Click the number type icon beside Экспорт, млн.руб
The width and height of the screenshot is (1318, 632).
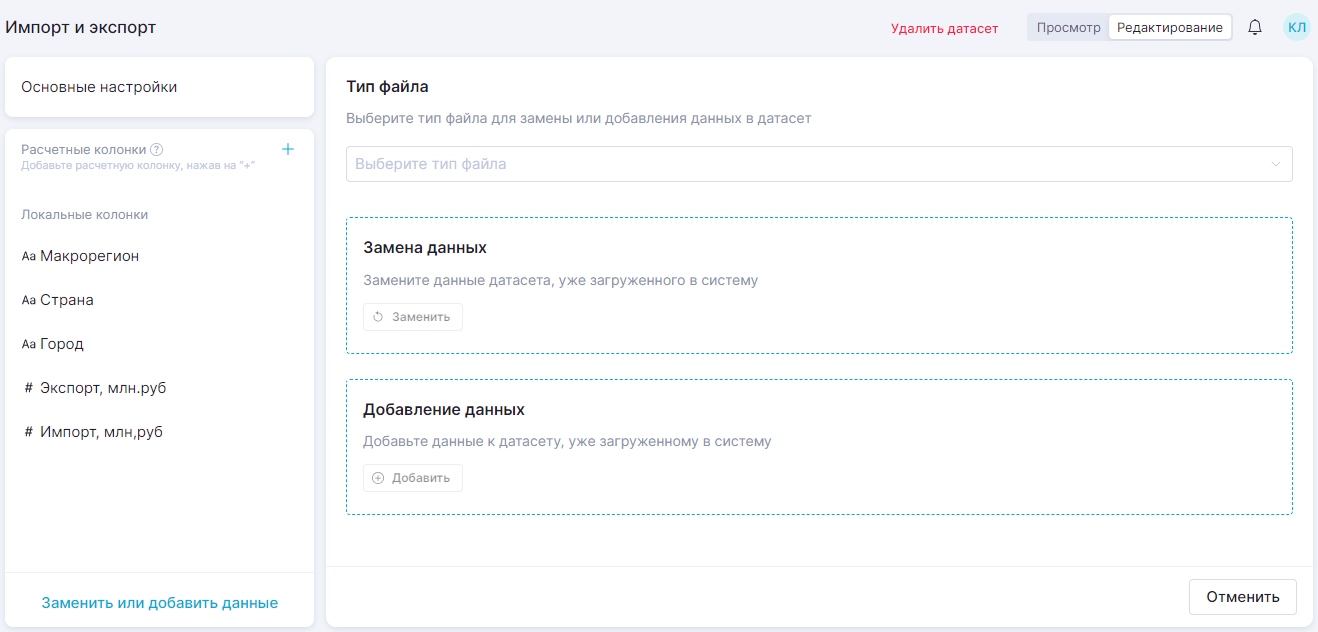click(x=28, y=388)
